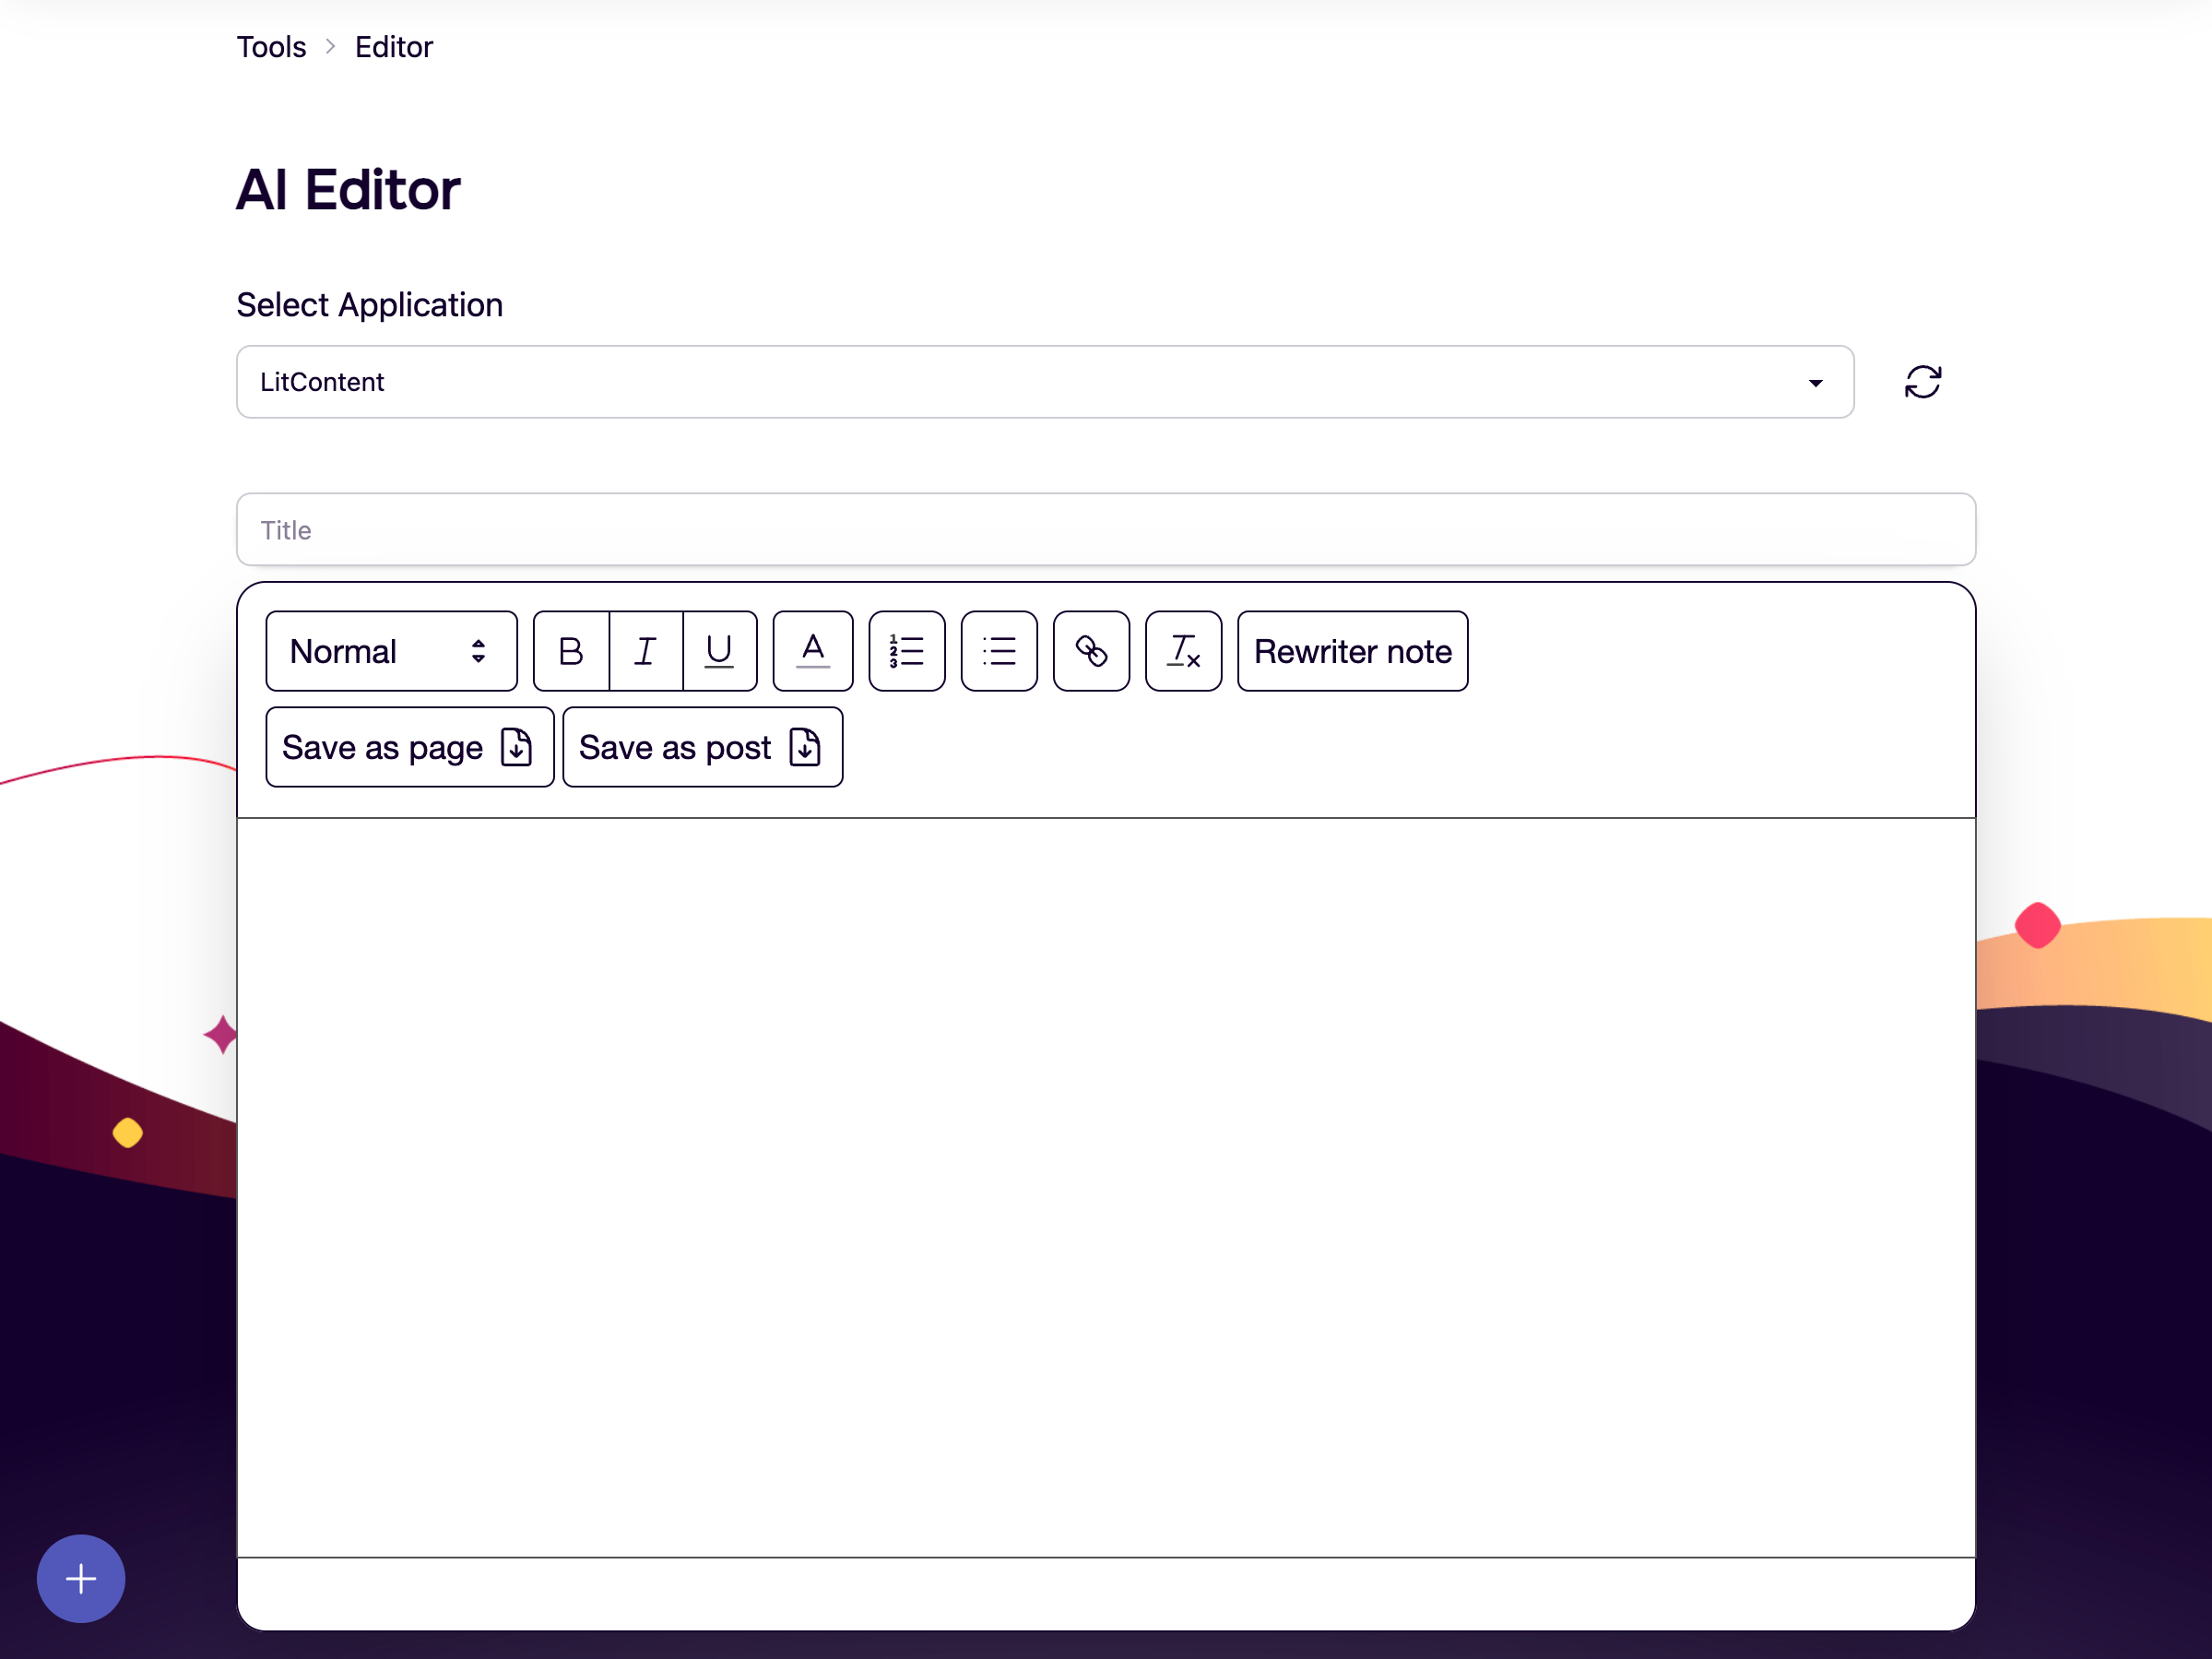Save the document as a page

coord(408,747)
